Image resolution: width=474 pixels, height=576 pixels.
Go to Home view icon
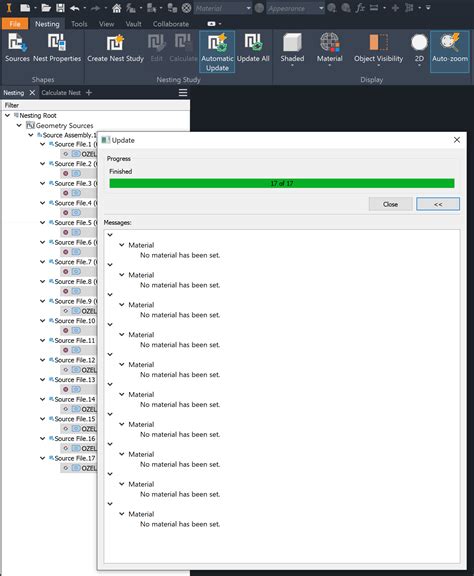(x=116, y=8)
